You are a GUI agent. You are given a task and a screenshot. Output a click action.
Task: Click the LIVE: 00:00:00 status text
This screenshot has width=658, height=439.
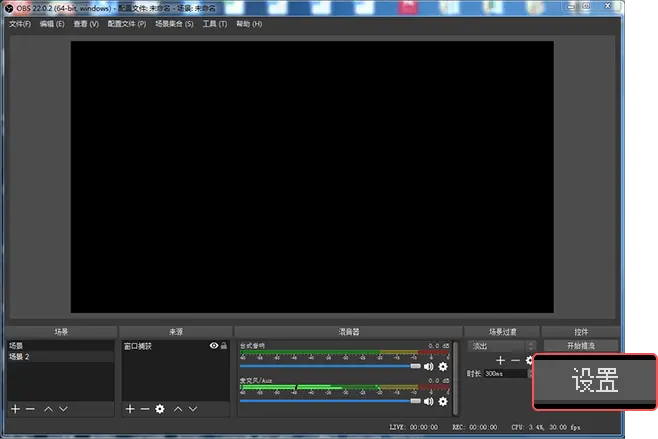click(x=413, y=427)
